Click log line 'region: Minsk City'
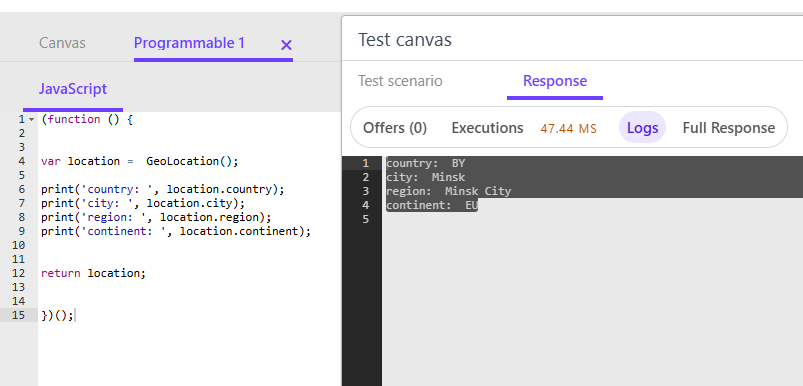This screenshot has width=803, height=386. click(449, 191)
